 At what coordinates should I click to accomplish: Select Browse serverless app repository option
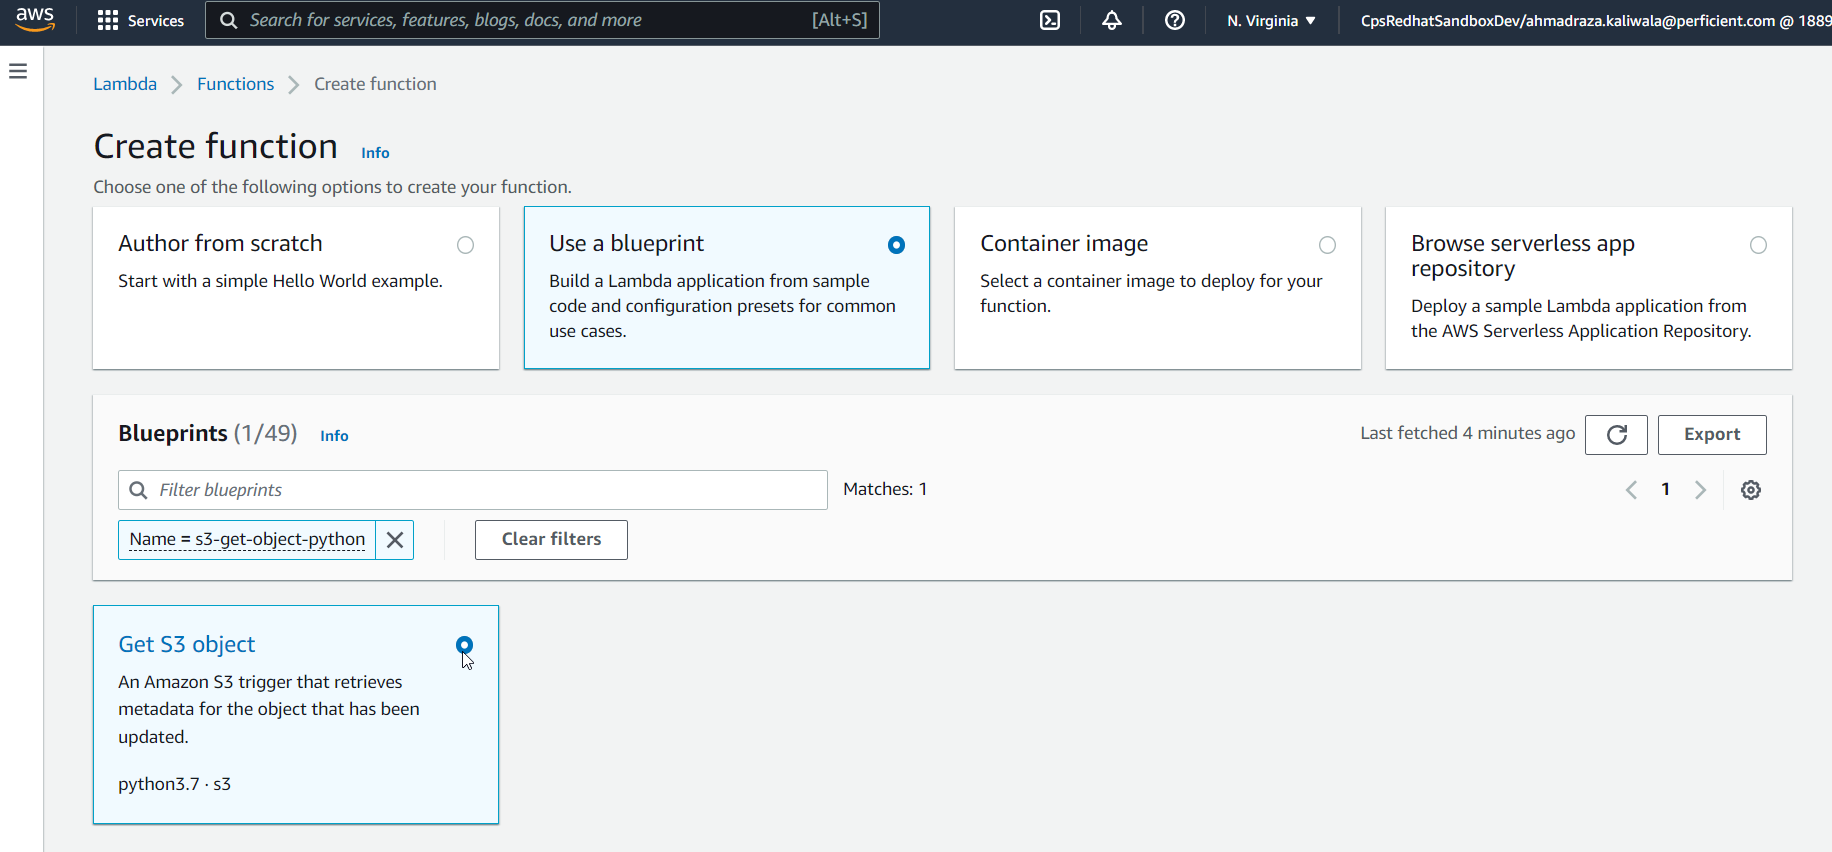[1758, 245]
